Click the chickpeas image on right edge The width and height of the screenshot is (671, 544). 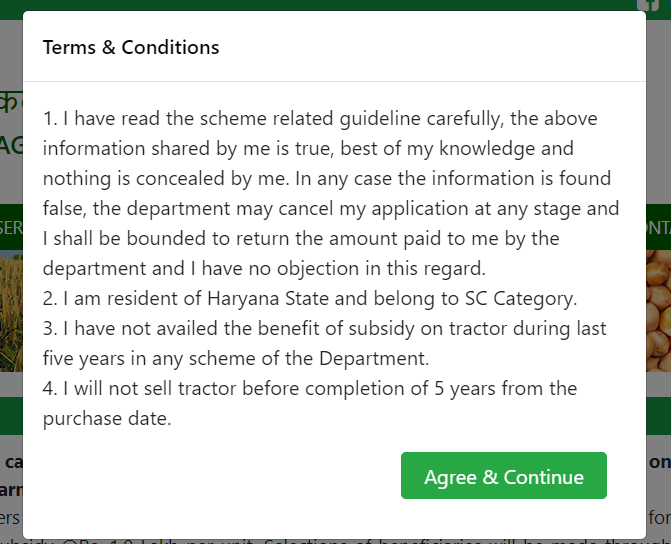click(x=659, y=311)
